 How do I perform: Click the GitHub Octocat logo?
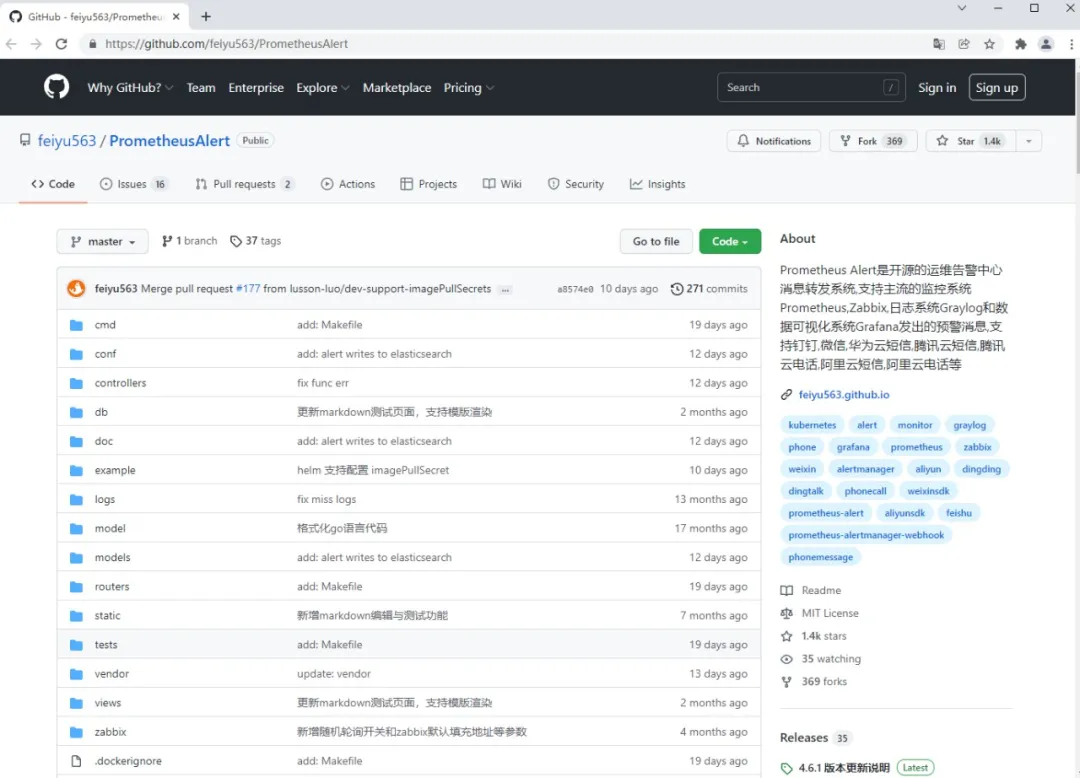coord(56,87)
